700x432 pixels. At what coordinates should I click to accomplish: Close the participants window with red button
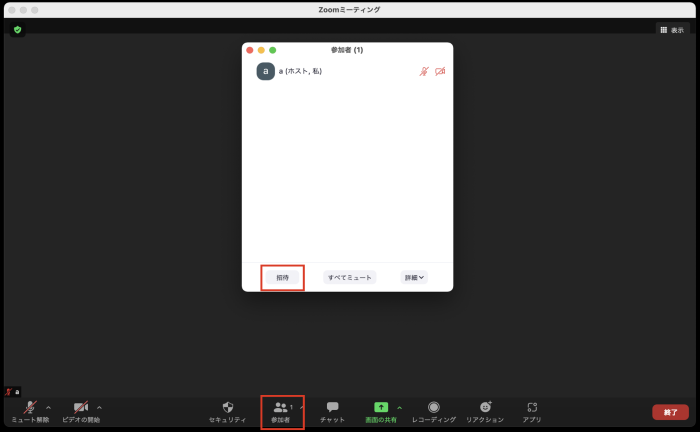[x=250, y=50]
